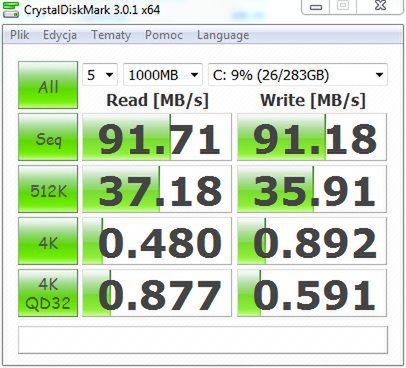Start the Seq benchmark test
The image size is (406, 368).
point(48,137)
